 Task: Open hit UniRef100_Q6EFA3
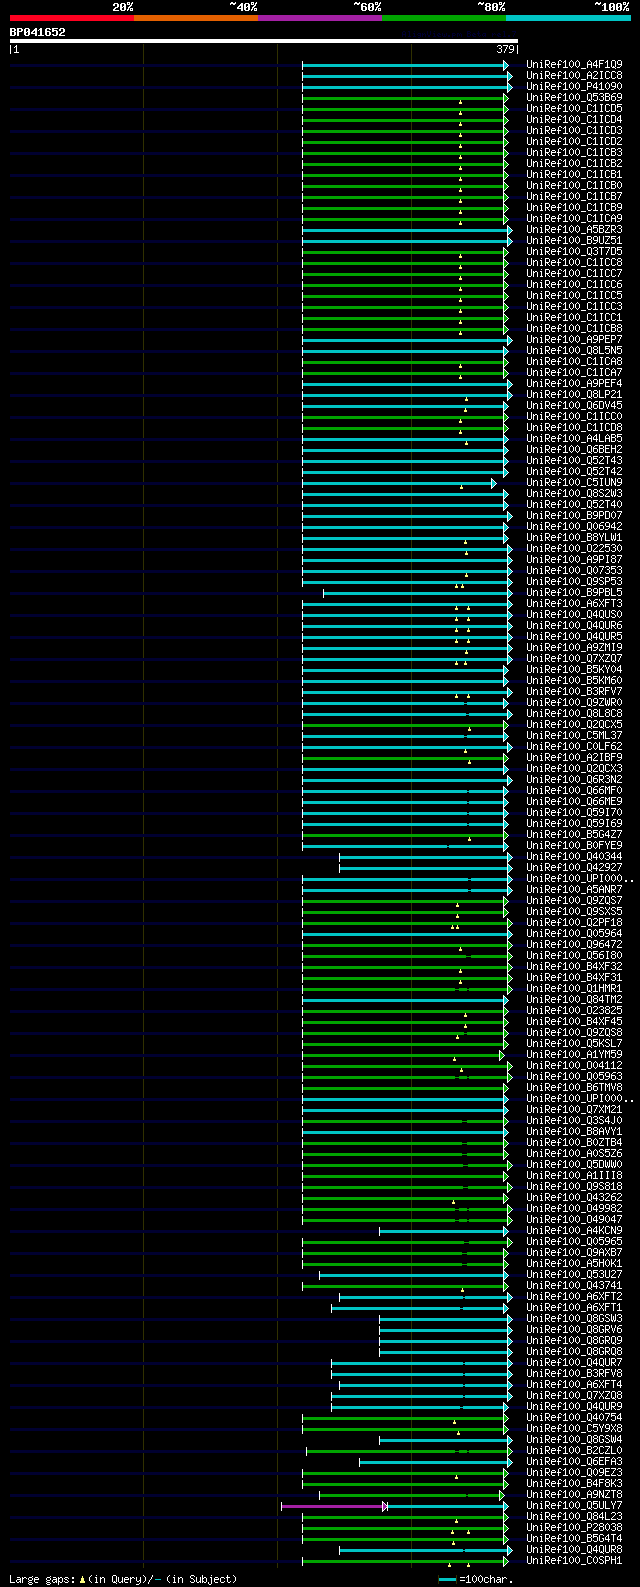pyautogui.click(x=574, y=1461)
